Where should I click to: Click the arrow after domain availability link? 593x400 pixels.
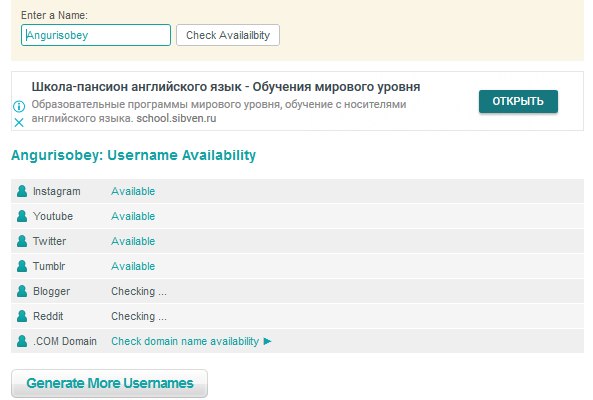(267, 341)
